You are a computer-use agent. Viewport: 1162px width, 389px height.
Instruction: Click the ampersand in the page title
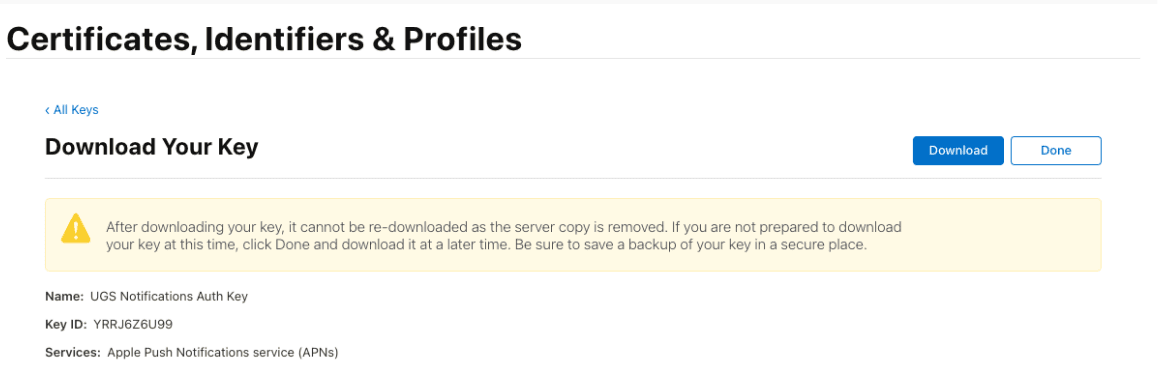[383, 39]
